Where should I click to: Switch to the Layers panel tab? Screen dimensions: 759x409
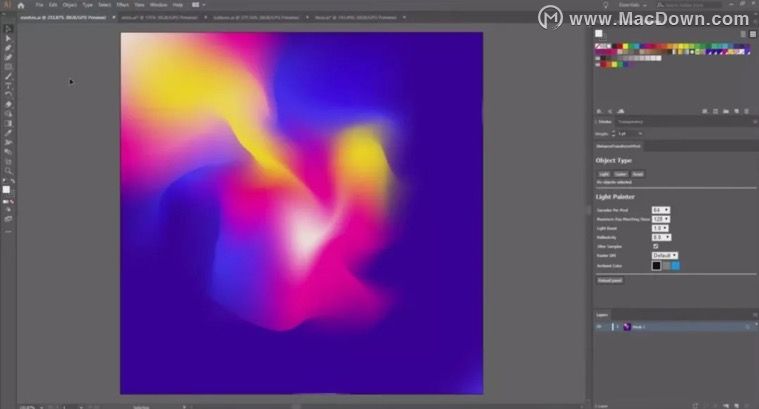pyautogui.click(x=602, y=315)
